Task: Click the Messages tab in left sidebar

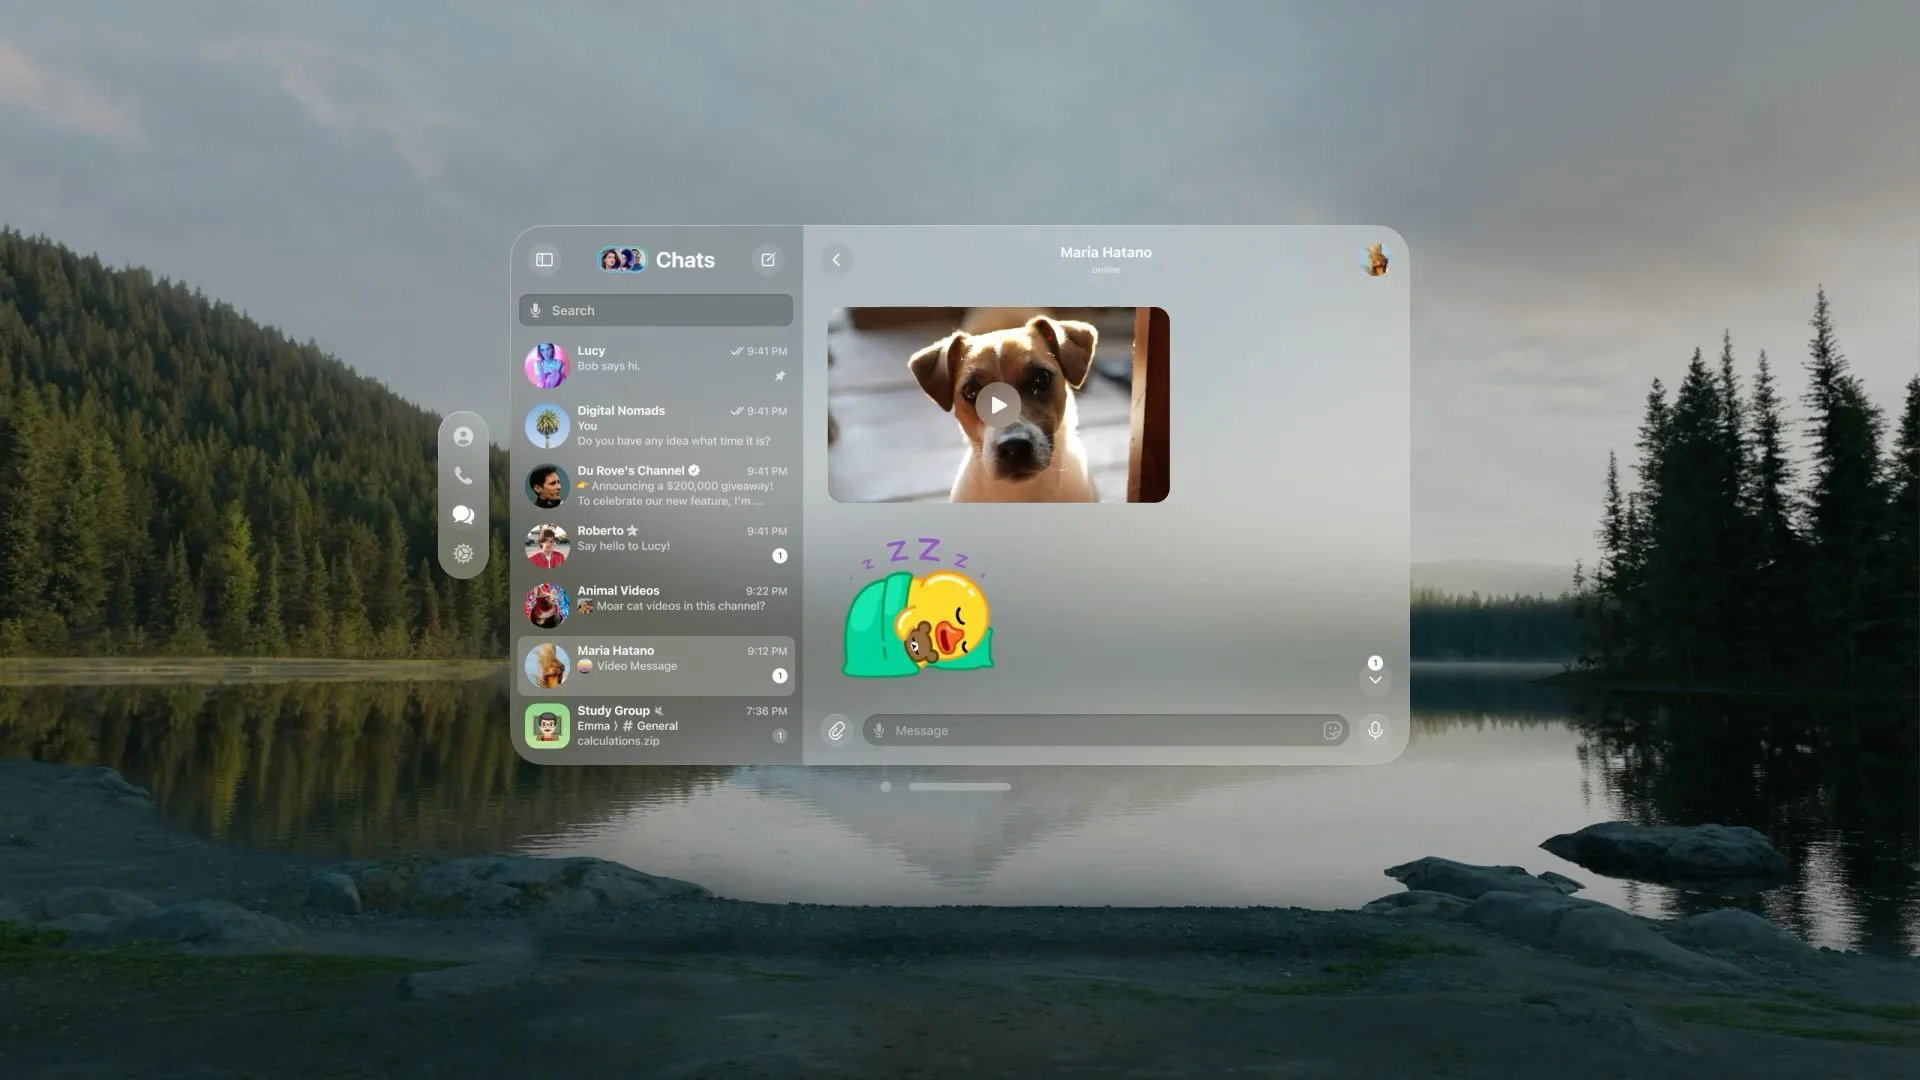Action: [x=464, y=514]
